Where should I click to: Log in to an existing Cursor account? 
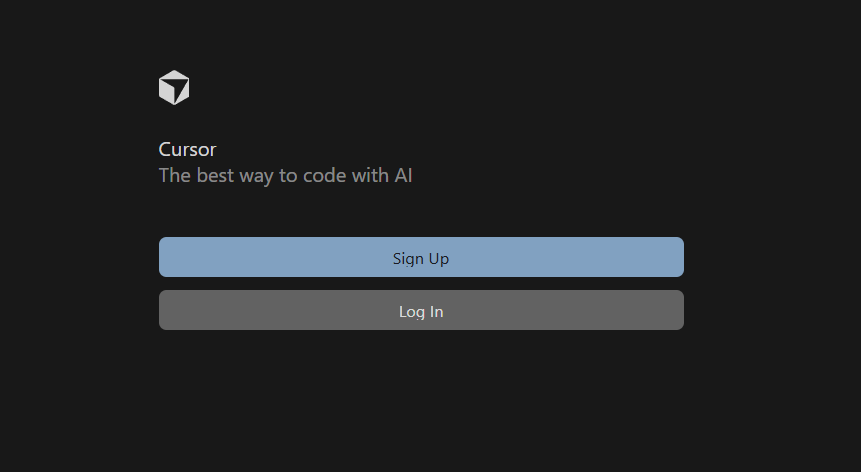[x=421, y=310]
